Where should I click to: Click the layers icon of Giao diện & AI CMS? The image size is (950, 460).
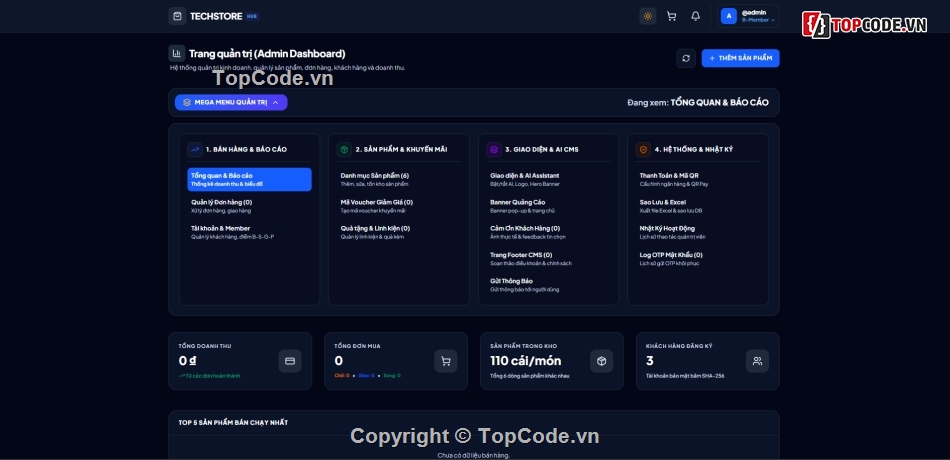coord(494,149)
